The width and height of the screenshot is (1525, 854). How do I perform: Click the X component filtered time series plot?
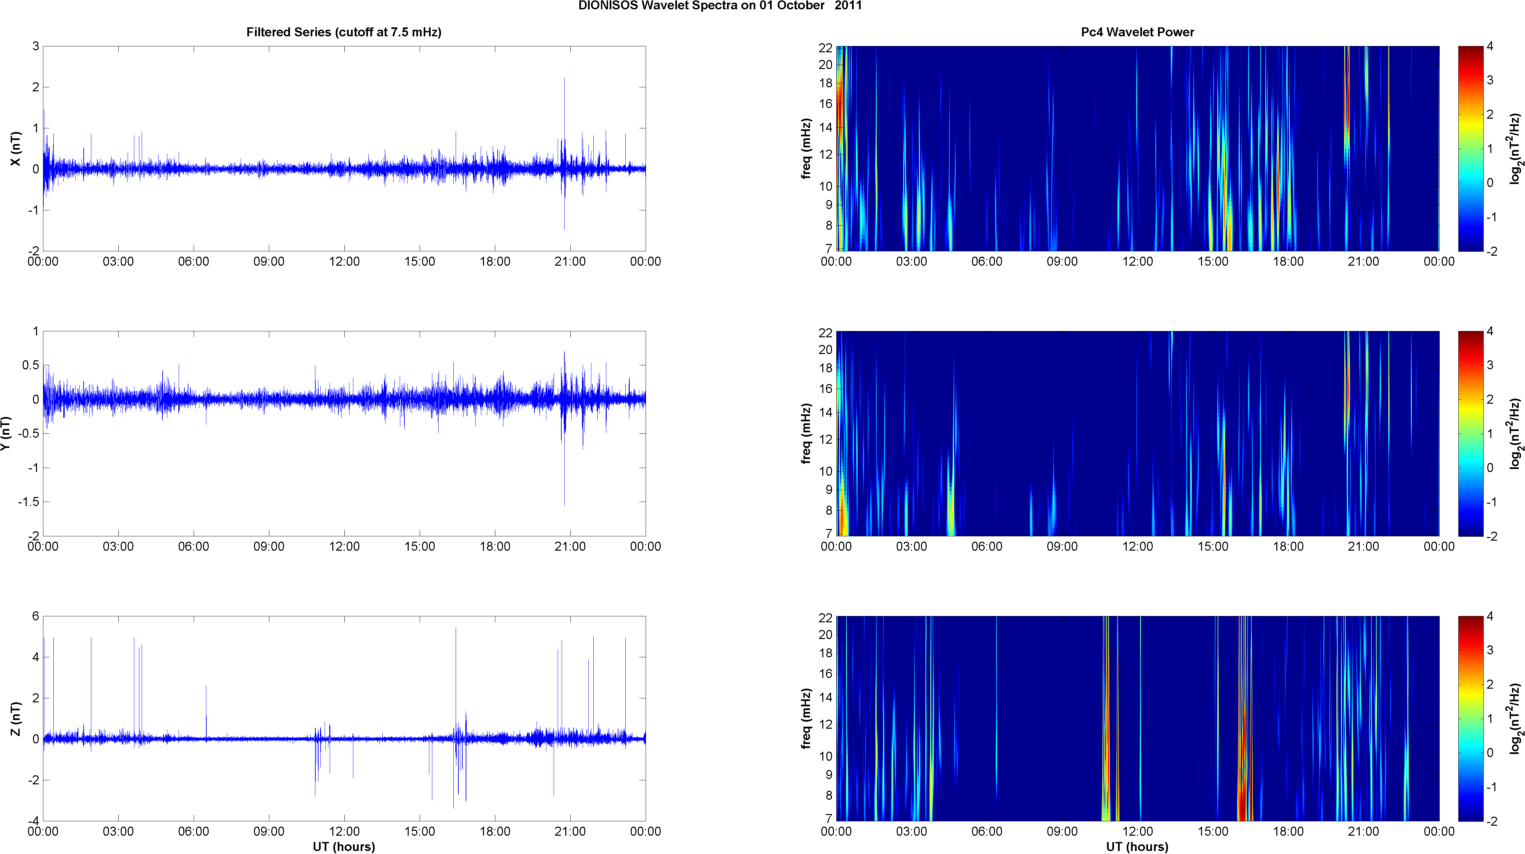click(344, 148)
